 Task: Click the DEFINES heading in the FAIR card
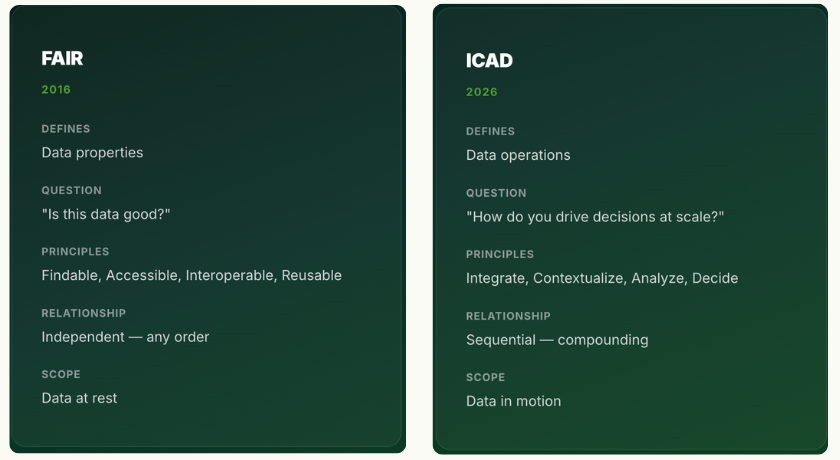click(66, 129)
